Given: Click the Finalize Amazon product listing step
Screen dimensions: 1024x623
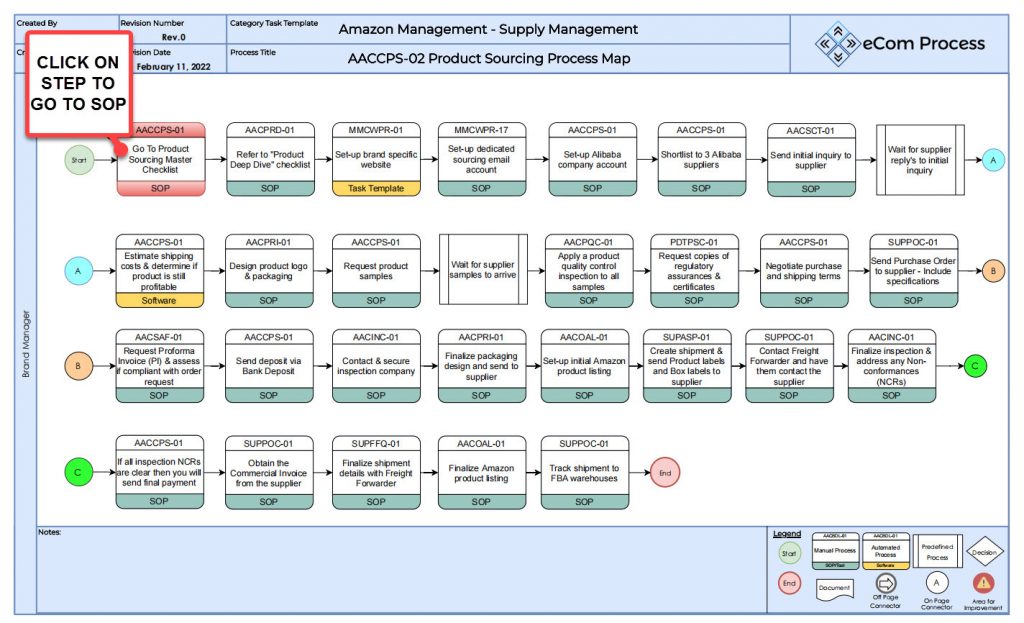Looking at the screenshot, I should tap(480, 472).
